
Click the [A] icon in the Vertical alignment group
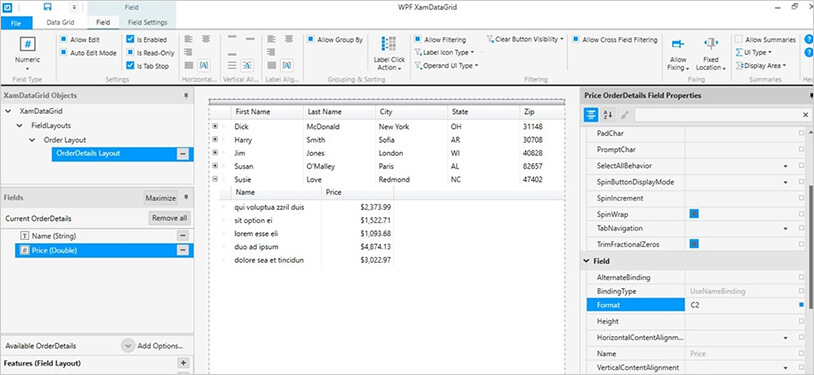tap(248, 65)
